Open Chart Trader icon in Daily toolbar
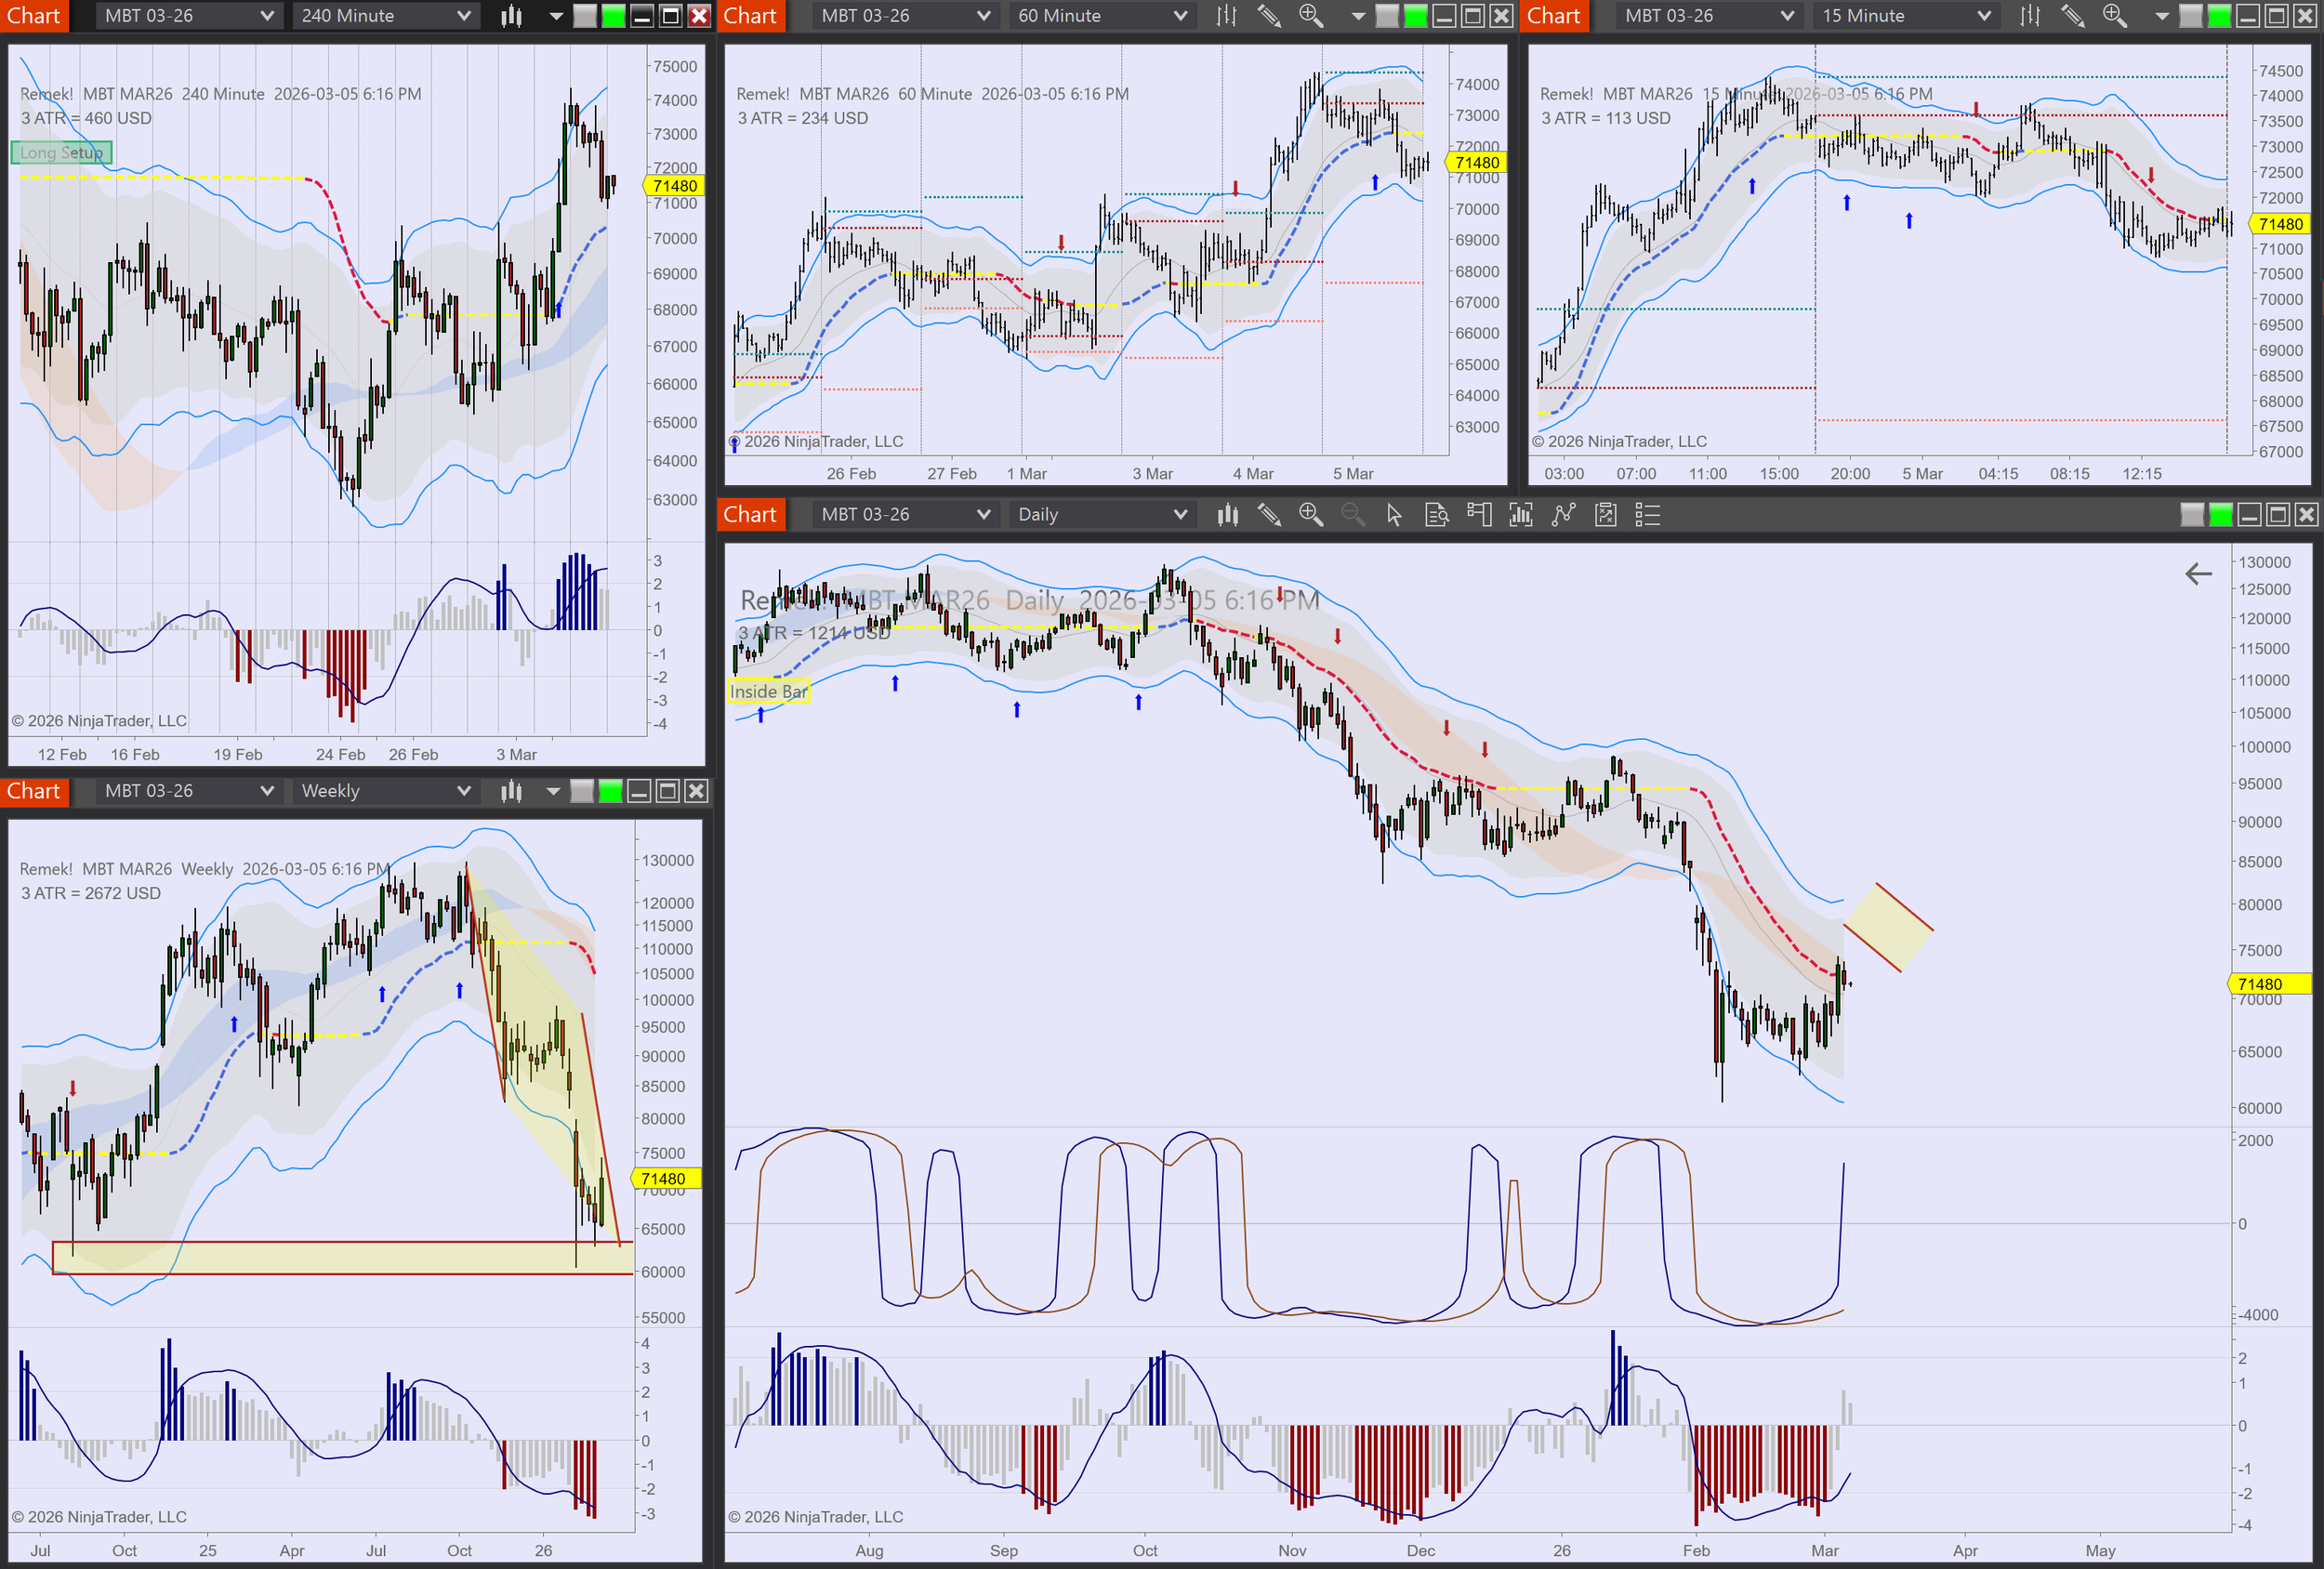 coord(1479,515)
